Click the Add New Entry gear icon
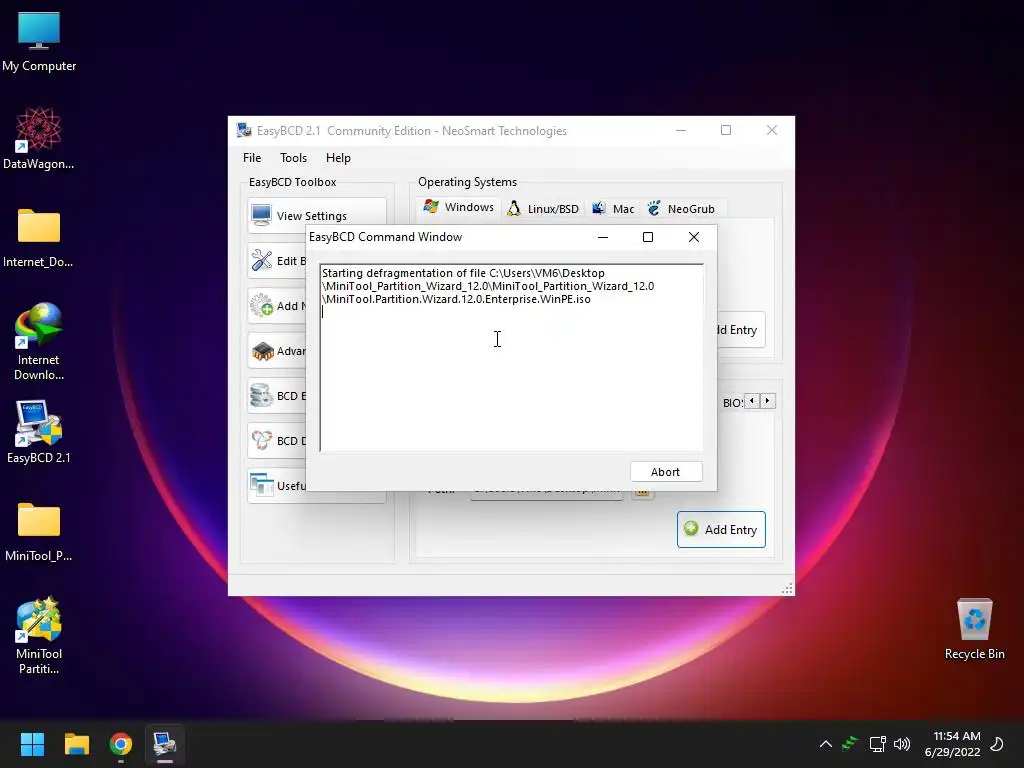The height and width of the screenshot is (768, 1024). point(262,305)
